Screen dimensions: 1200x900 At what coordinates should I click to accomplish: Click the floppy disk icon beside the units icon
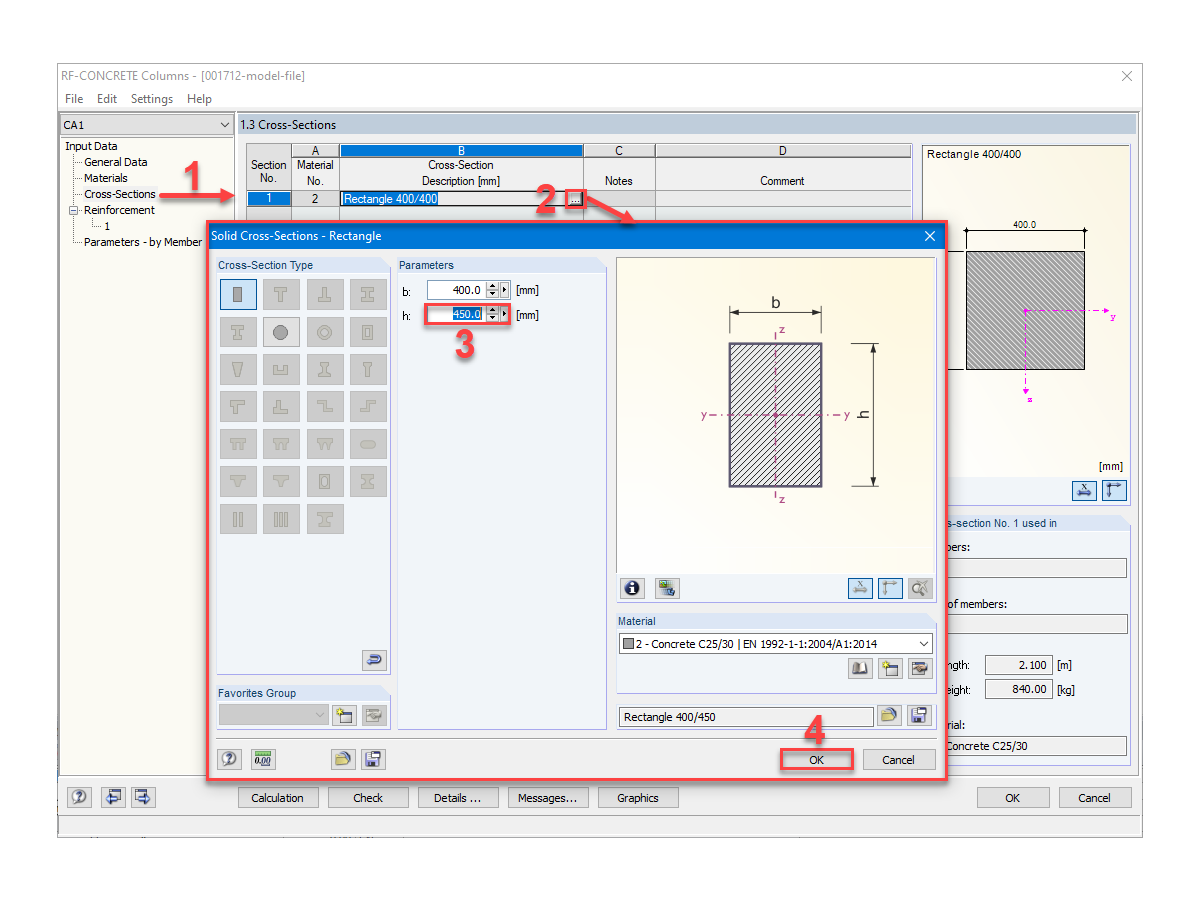pyautogui.click(x=373, y=759)
